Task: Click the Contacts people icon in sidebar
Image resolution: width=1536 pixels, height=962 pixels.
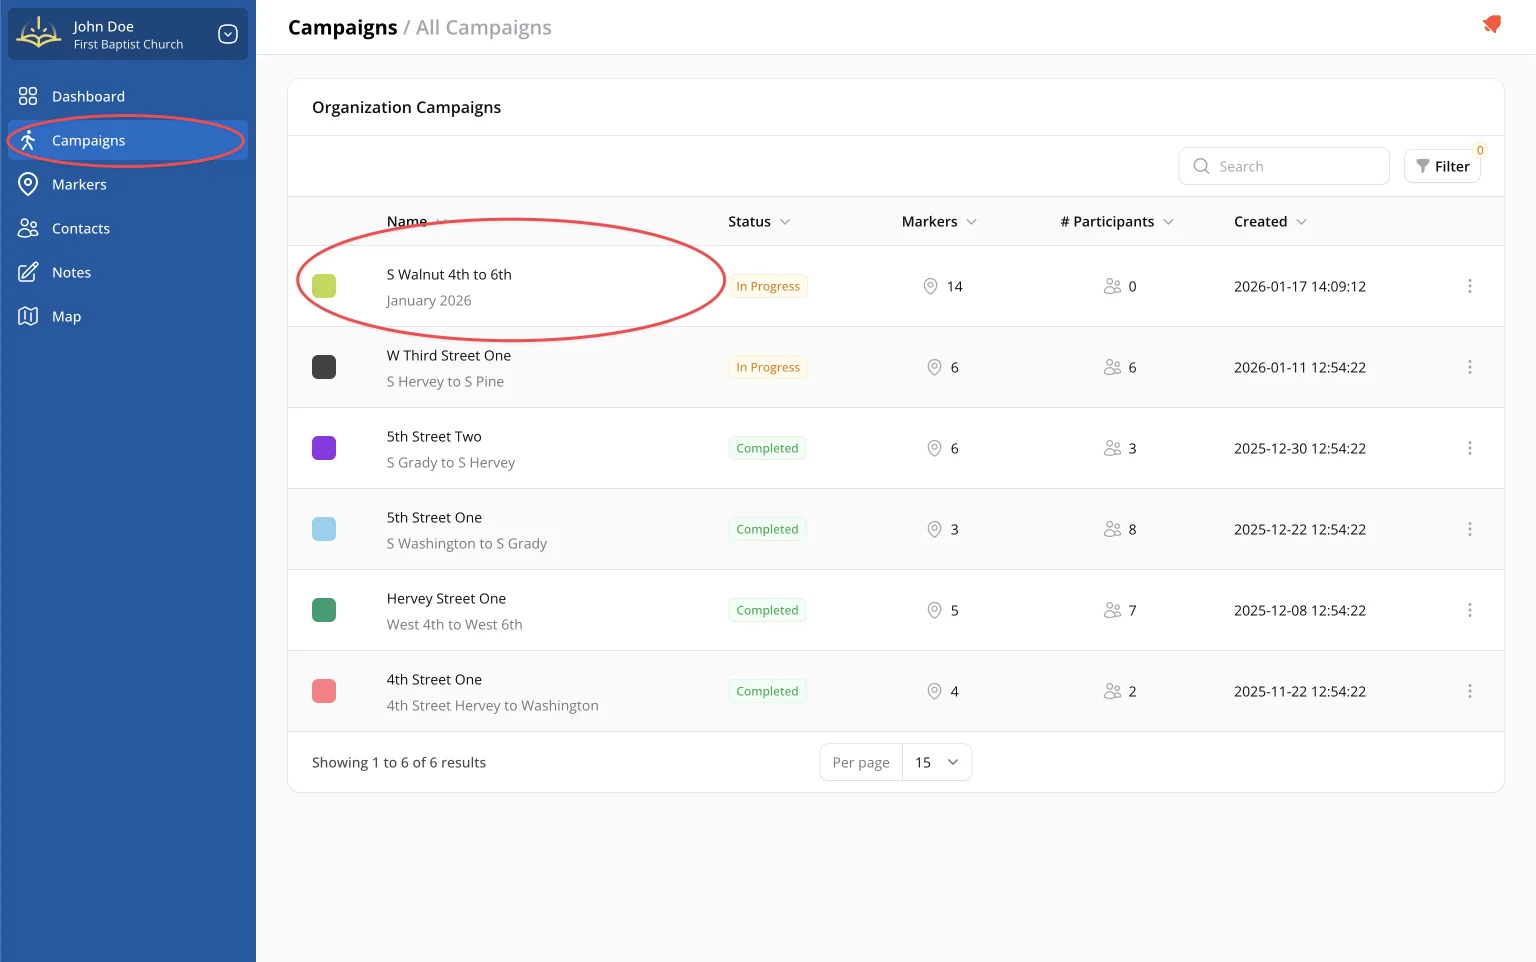Action: coord(28,228)
